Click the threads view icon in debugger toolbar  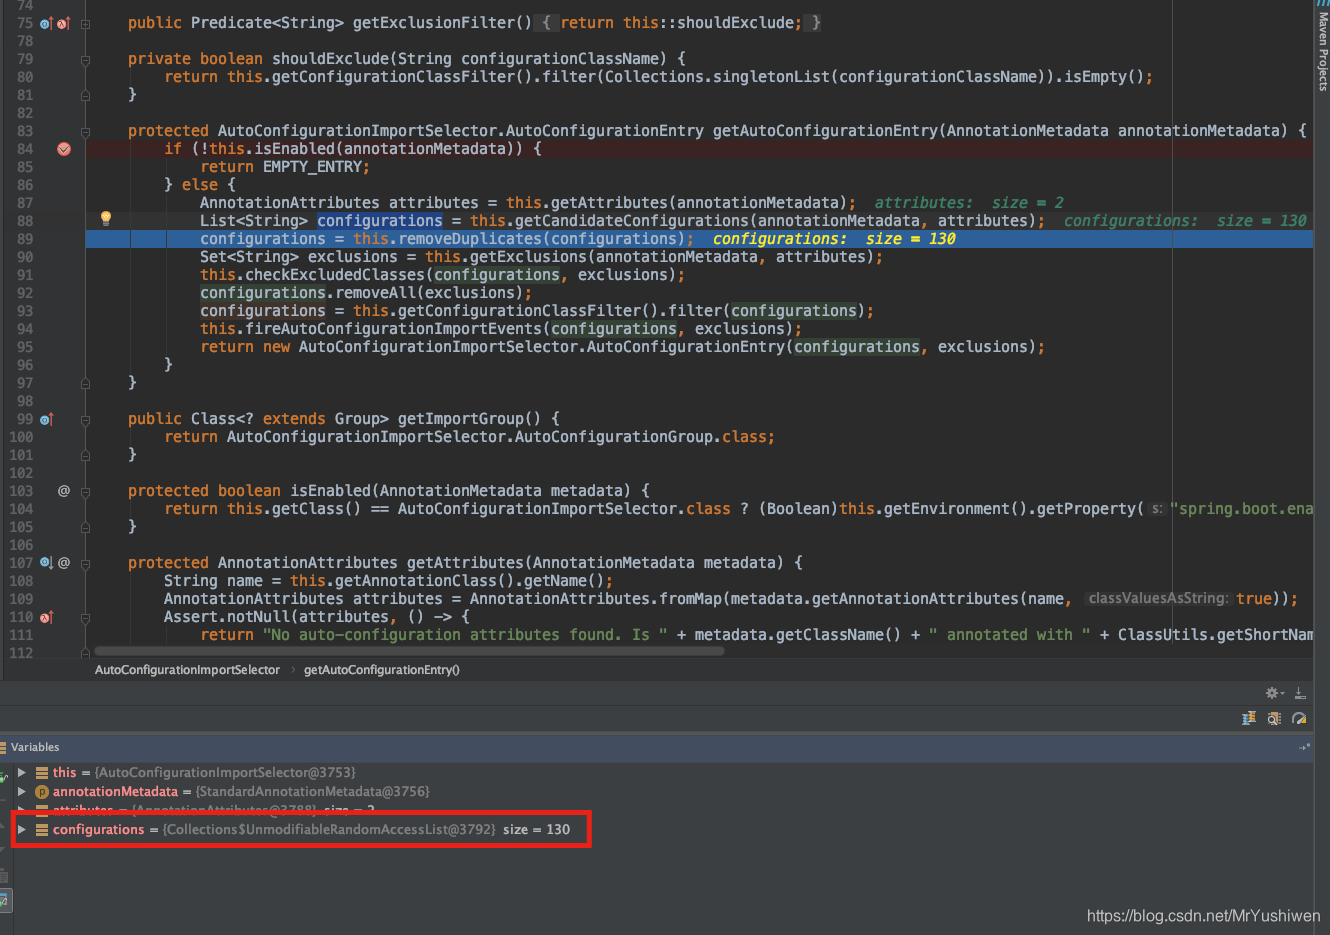point(1249,718)
